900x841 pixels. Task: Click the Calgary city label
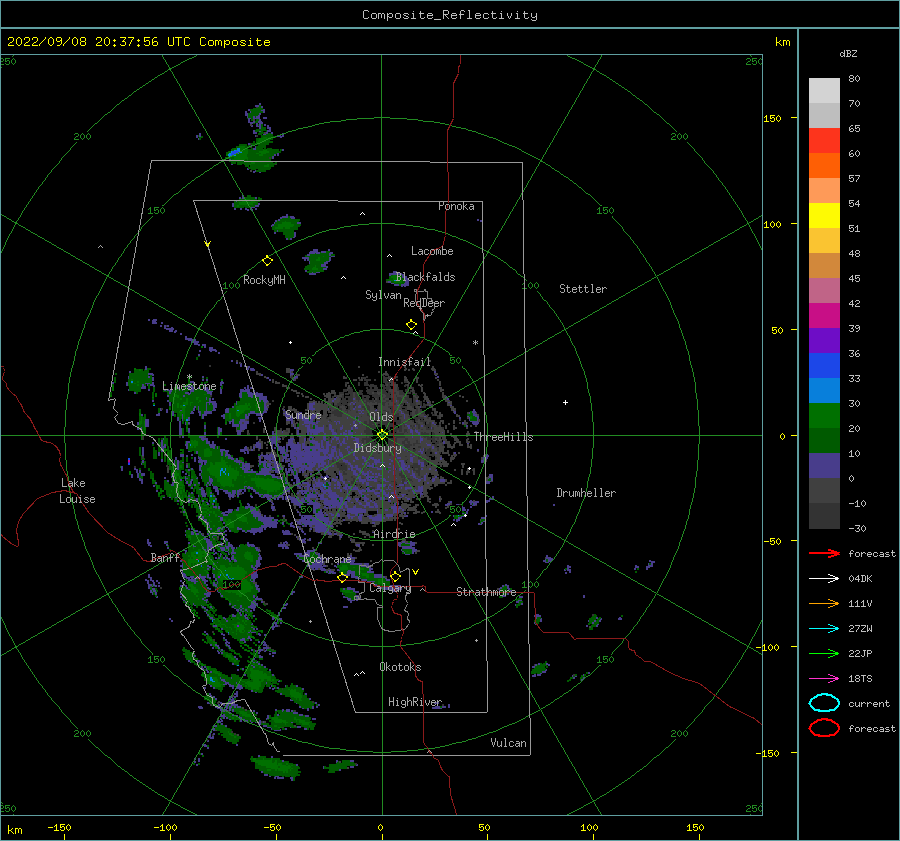[x=390, y=588]
